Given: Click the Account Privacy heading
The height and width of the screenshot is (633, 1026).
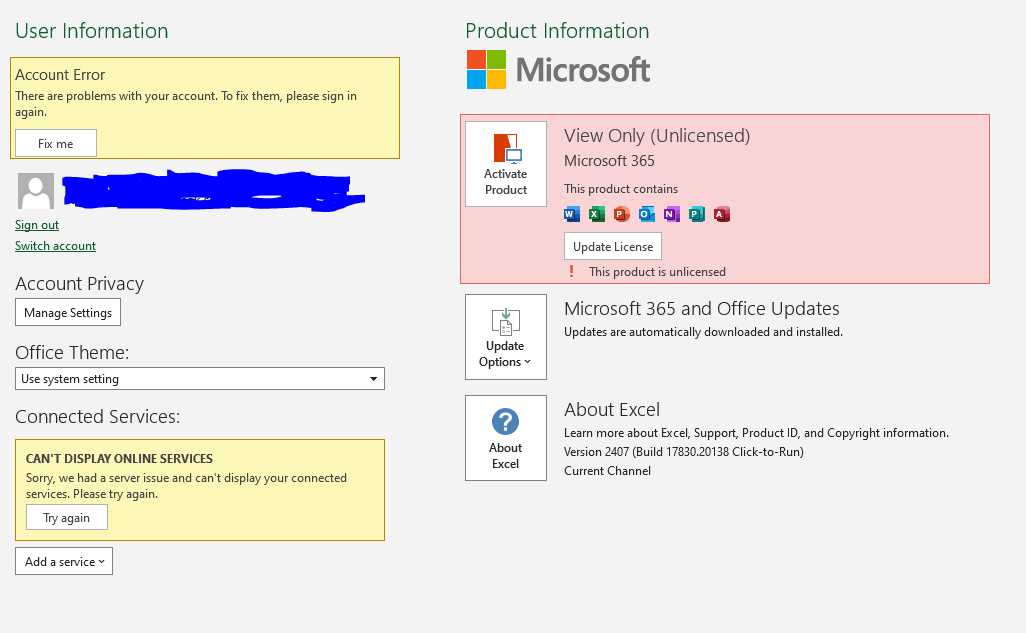Looking at the screenshot, I should click(79, 283).
